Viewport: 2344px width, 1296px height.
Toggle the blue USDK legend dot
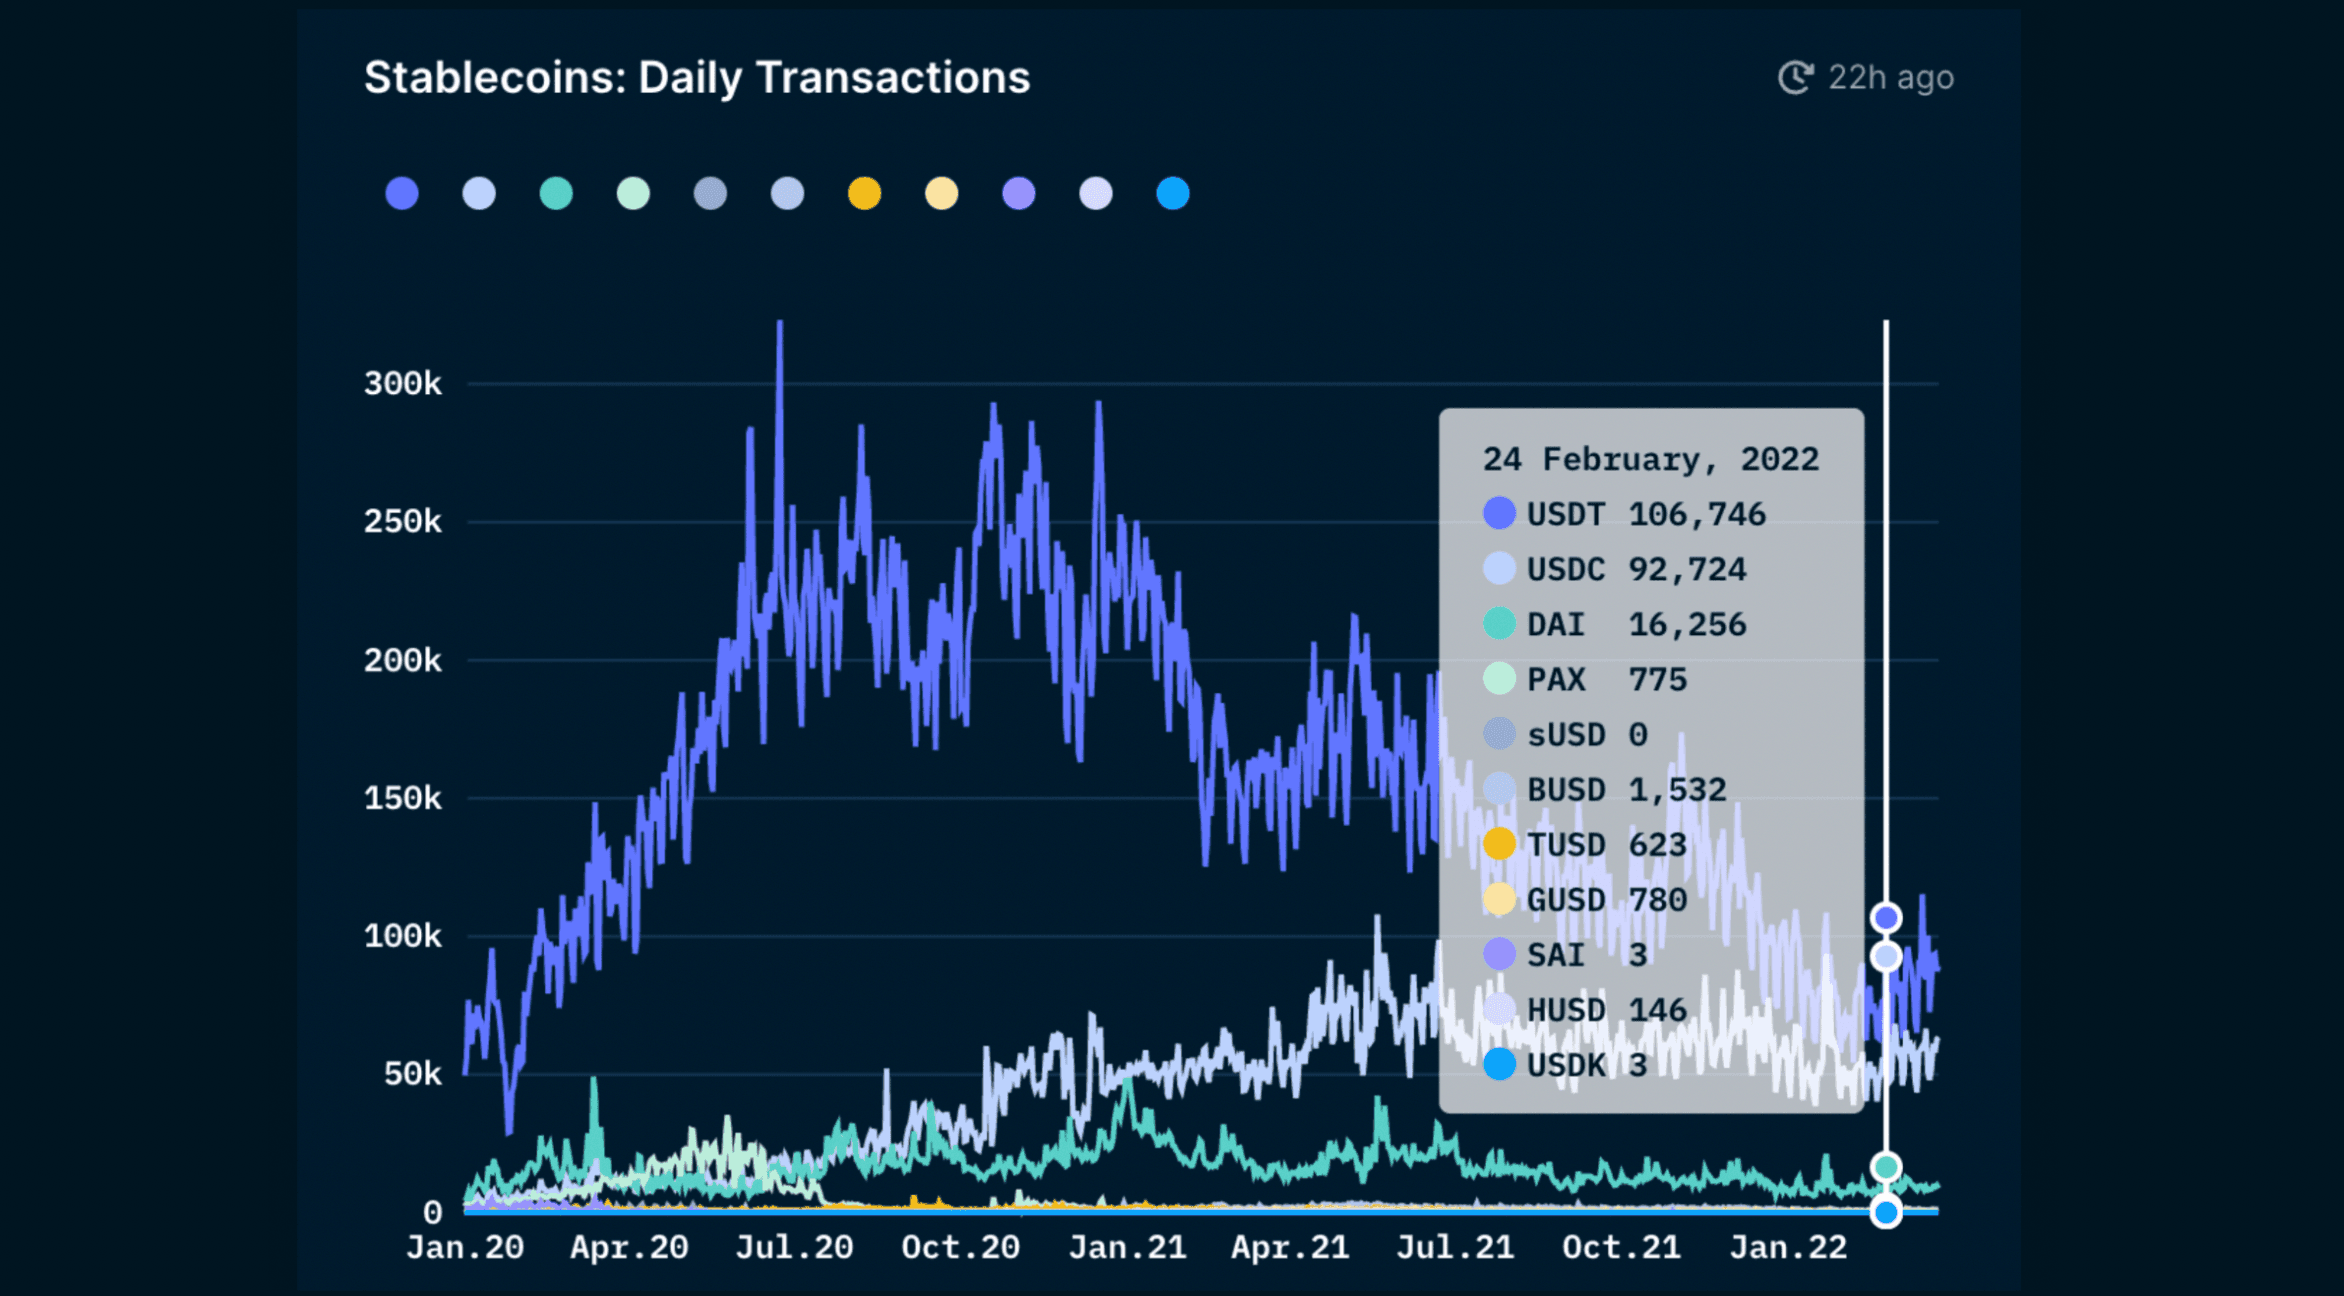[1172, 193]
